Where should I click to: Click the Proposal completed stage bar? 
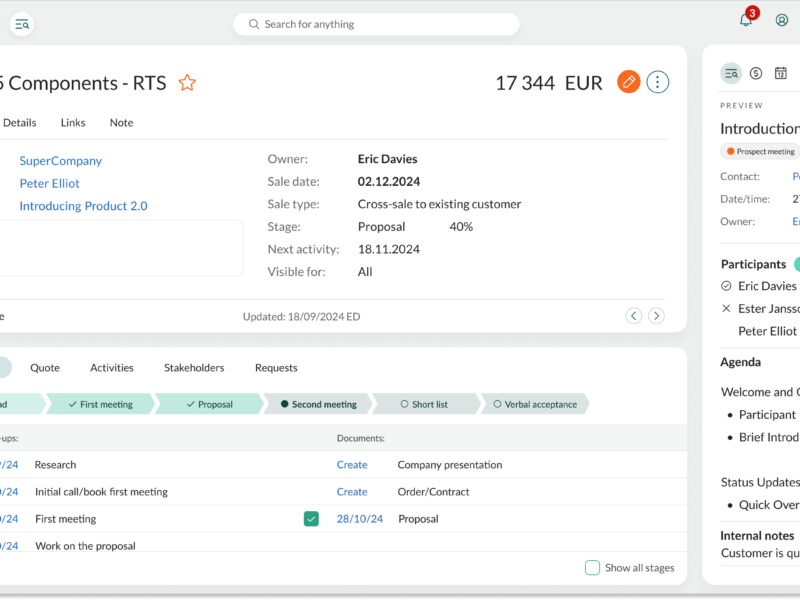click(x=208, y=404)
